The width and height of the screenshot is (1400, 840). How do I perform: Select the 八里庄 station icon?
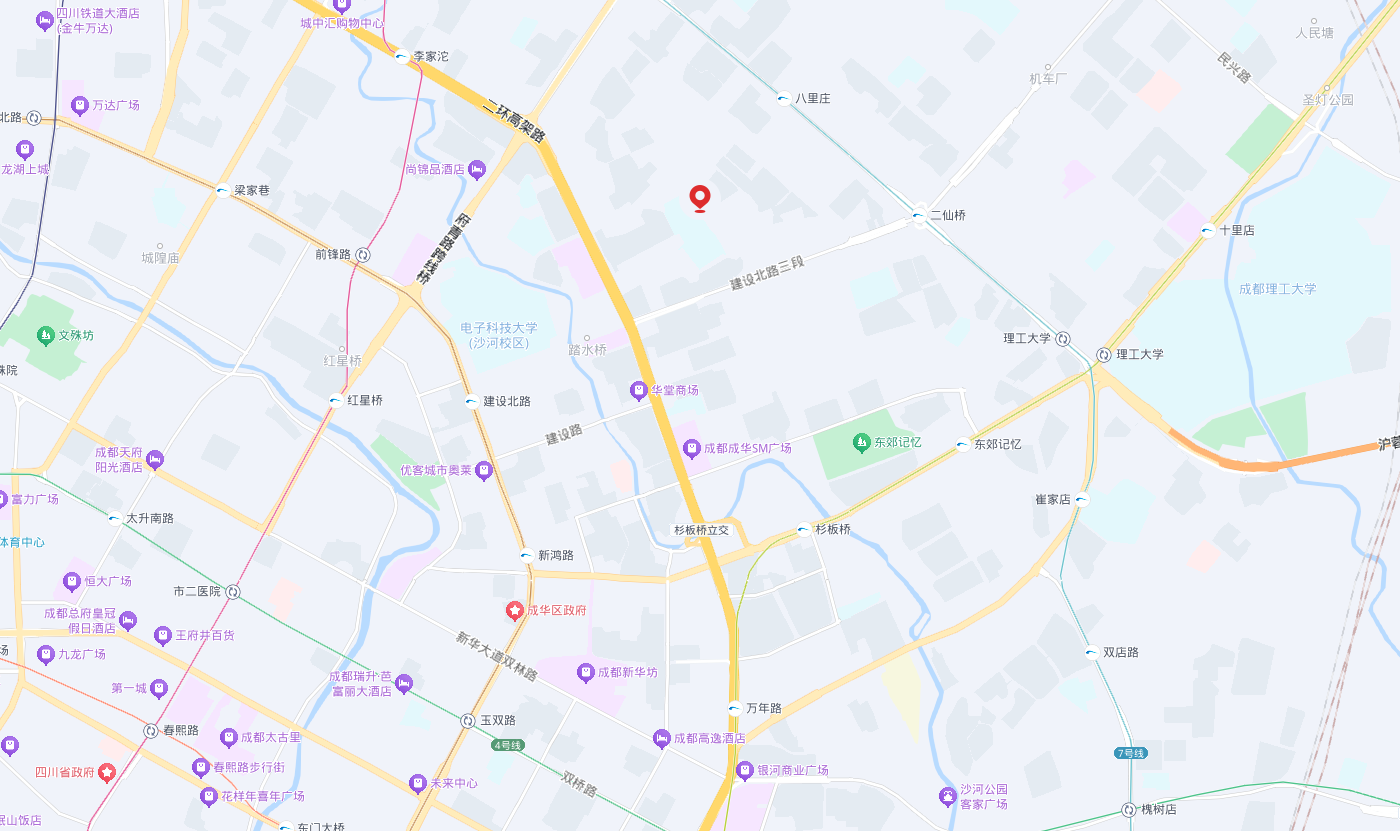pos(783,99)
